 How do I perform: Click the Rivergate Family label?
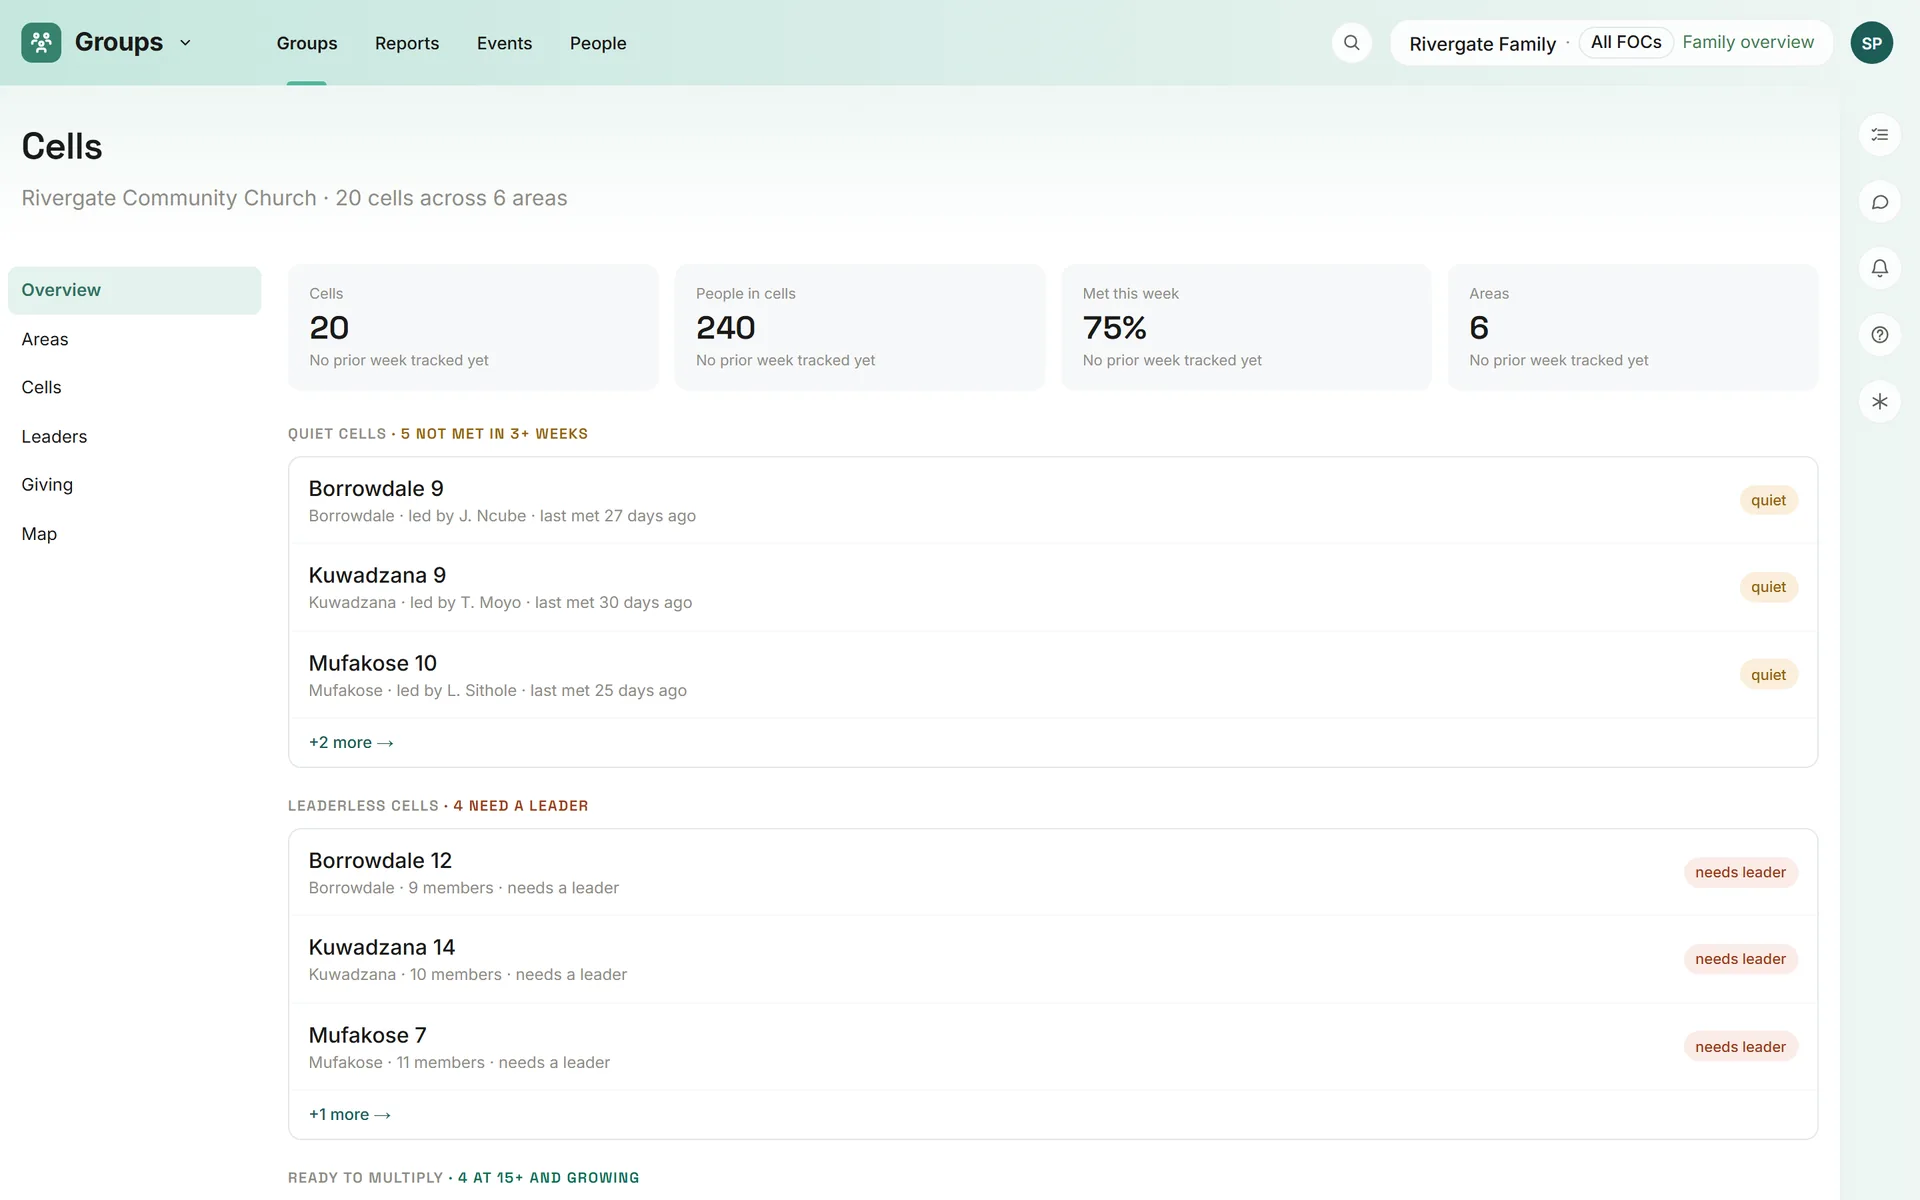[x=1482, y=44]
